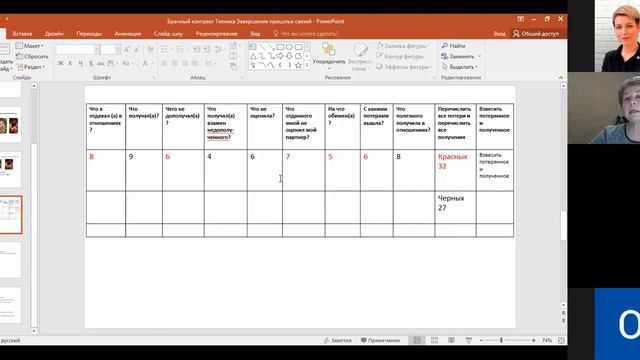The height and width of the screenshot is (360, 640).
Task: Open the Раздел section dropdown
Action: 31,67
